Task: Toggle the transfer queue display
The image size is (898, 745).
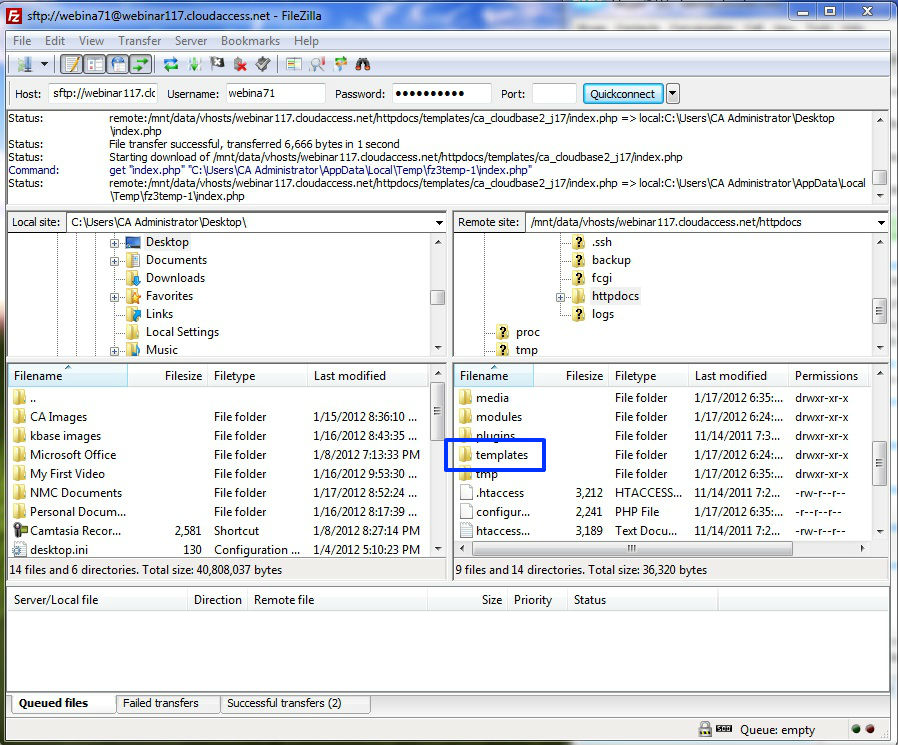Action: [x=141, y=64]
